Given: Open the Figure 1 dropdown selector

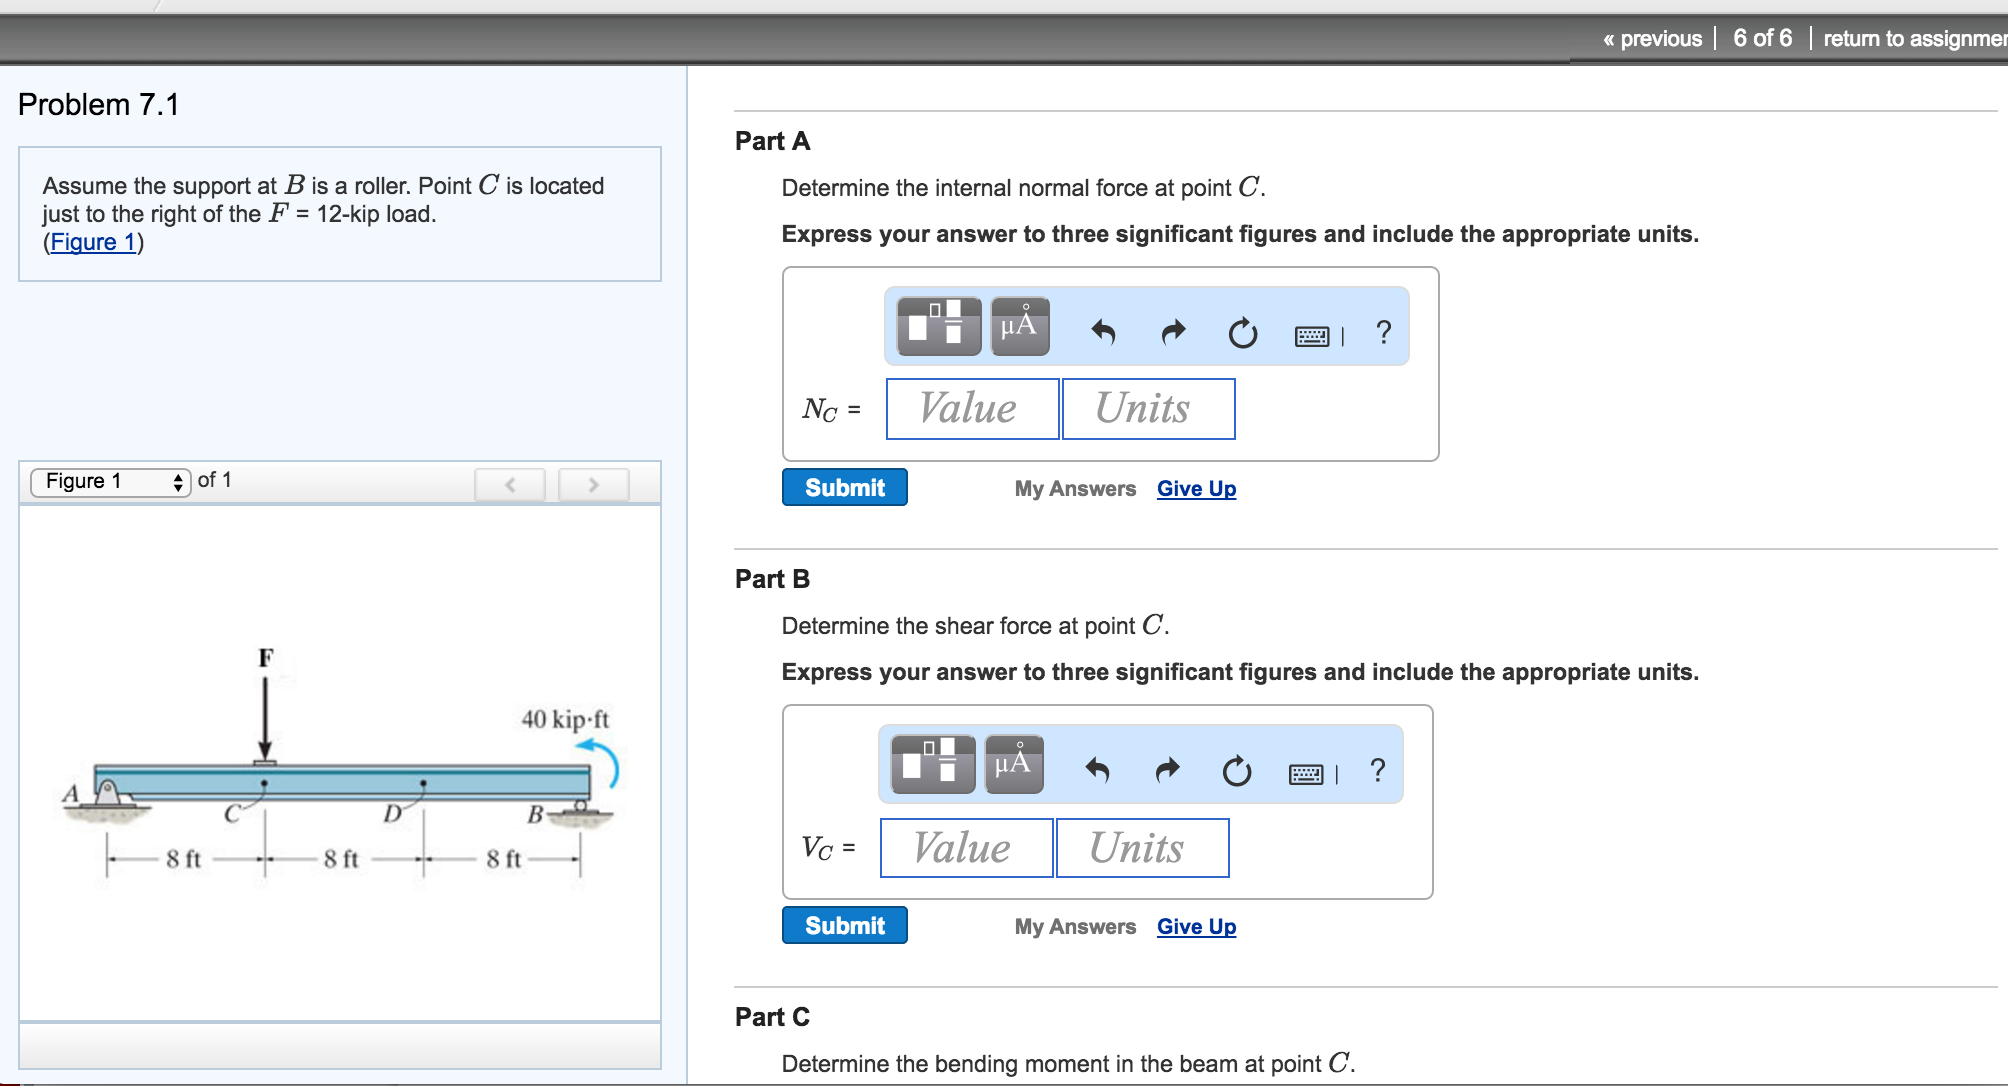Looking at the screenshot, I should [x=110, y=482].
